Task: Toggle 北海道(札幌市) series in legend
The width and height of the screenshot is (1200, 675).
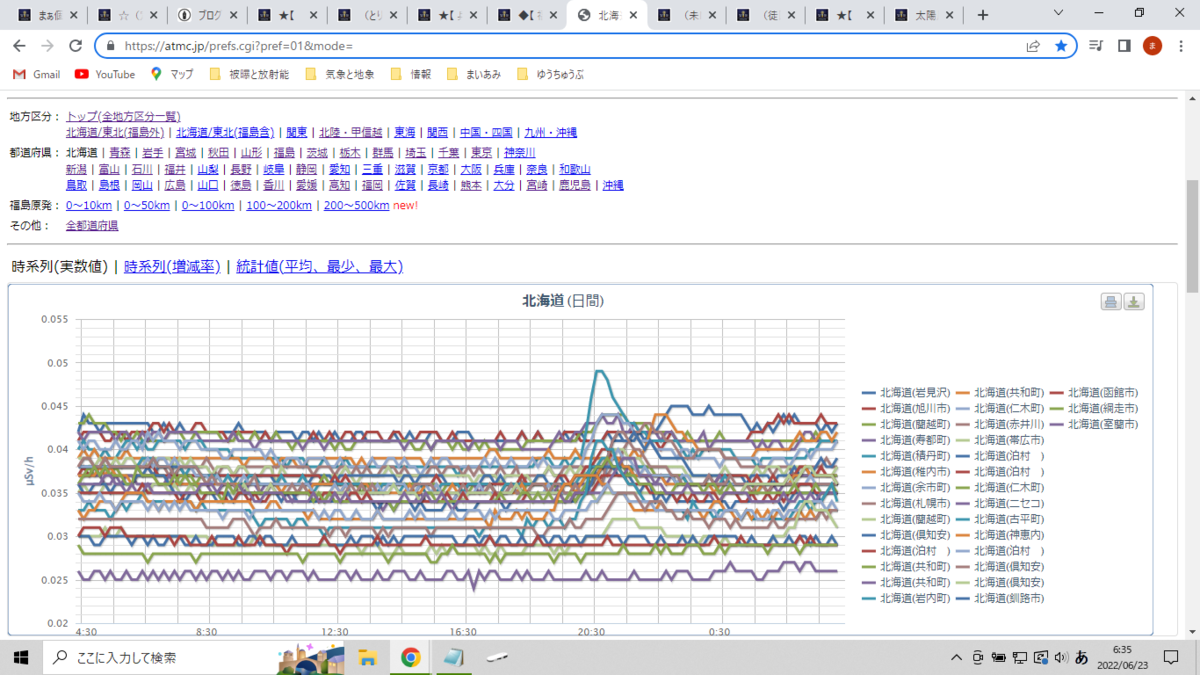Action: tap(907, 503)
